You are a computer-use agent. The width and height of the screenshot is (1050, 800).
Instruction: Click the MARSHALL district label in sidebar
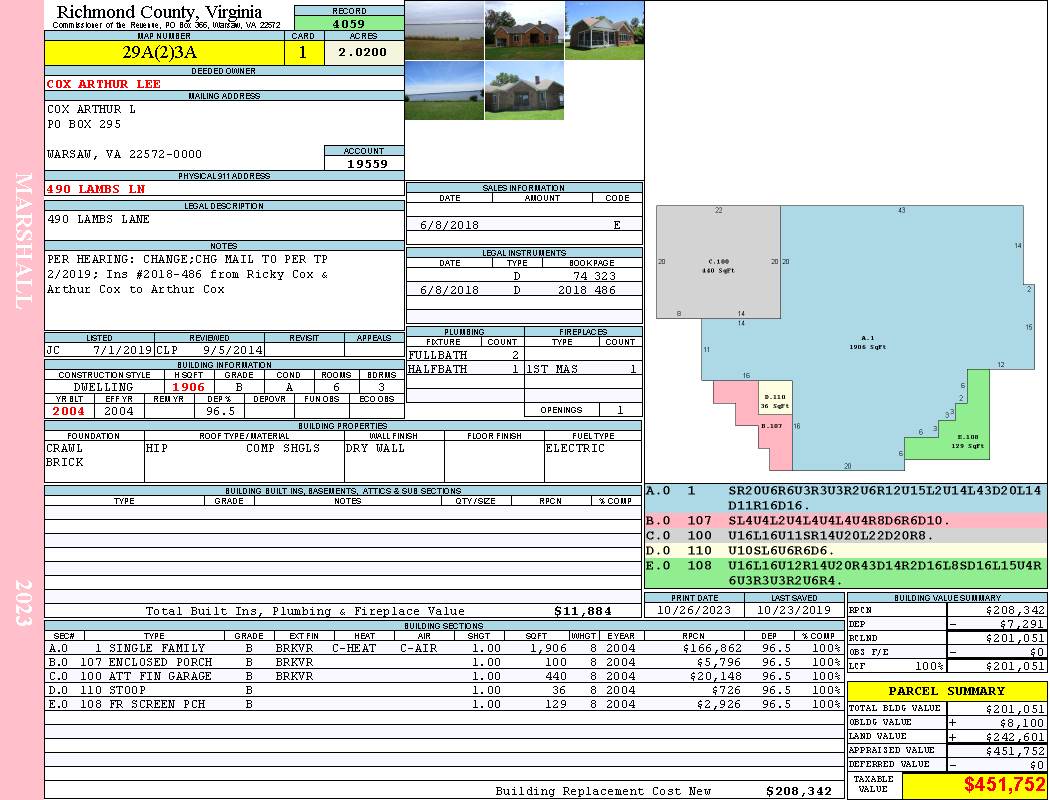point(23,241)
